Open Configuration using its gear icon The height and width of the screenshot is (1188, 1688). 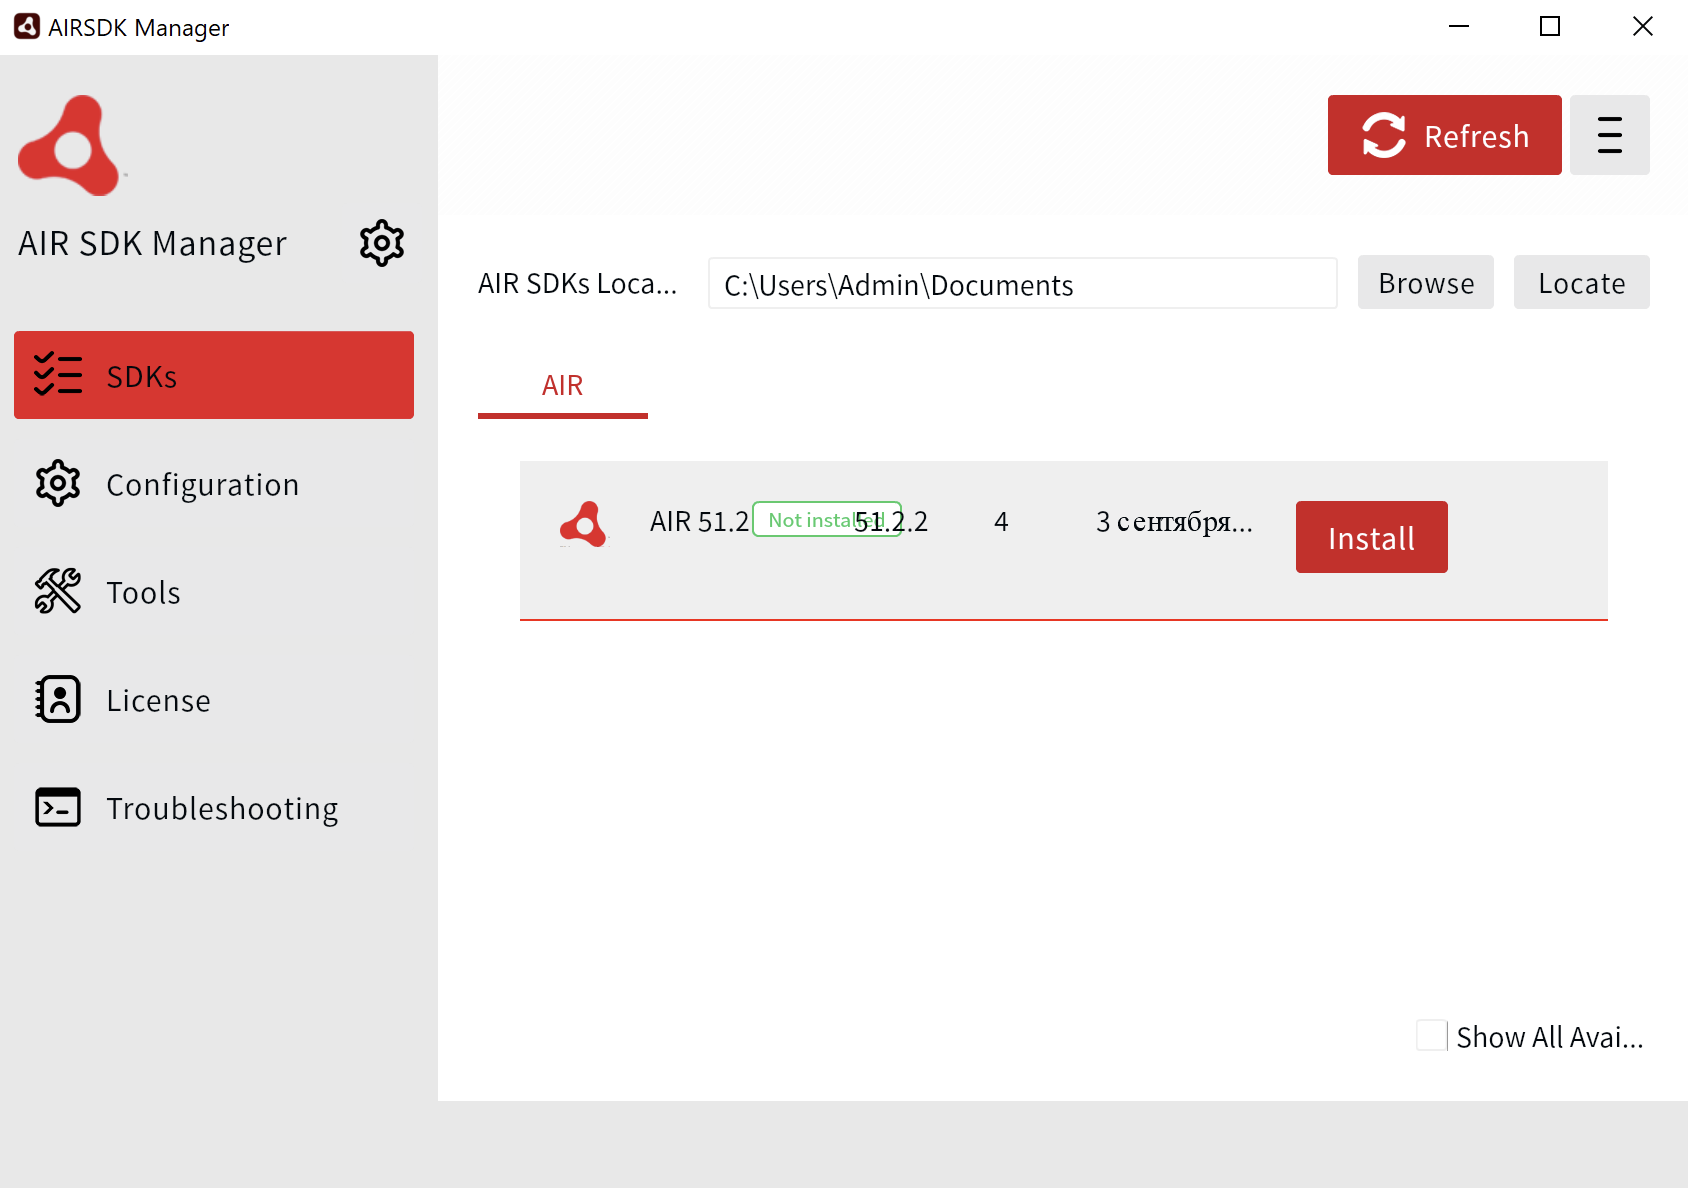57,483
